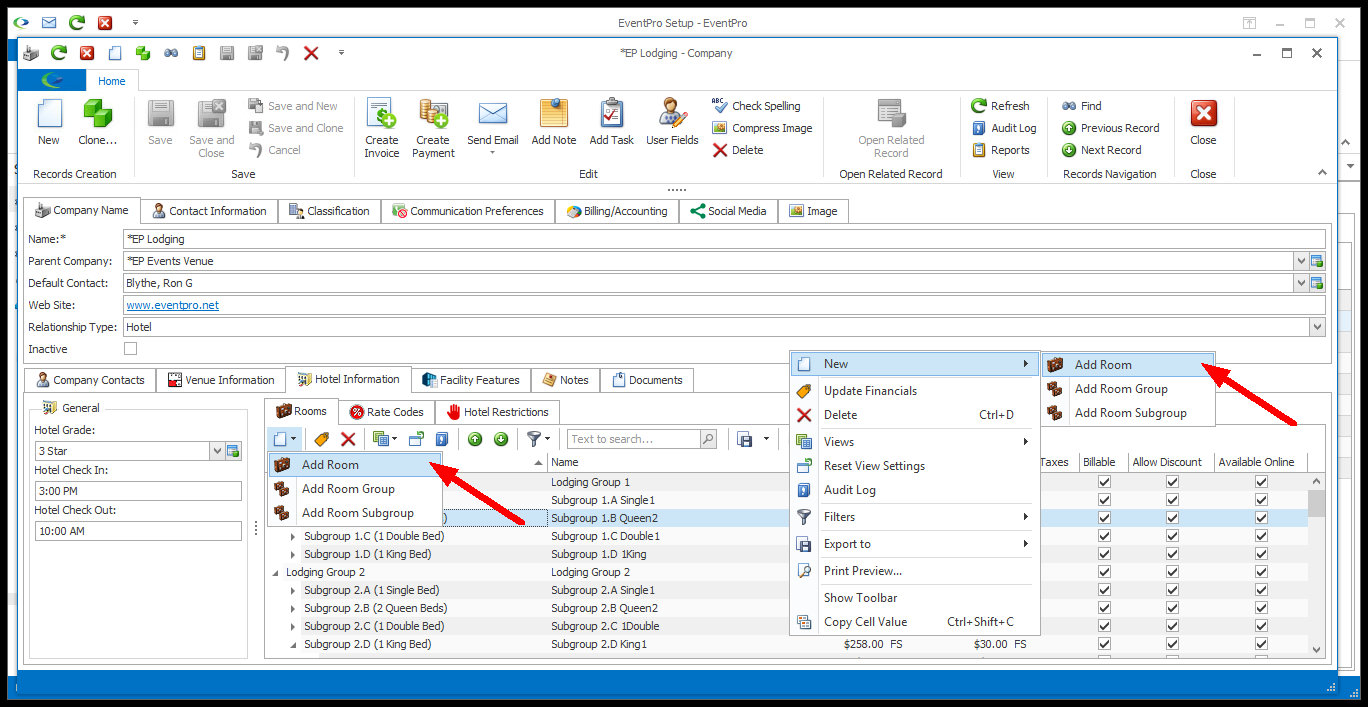Click Send Email in the ribbon
The width and height of the screenshot is (1368, 707).
[x=493, y=128]
